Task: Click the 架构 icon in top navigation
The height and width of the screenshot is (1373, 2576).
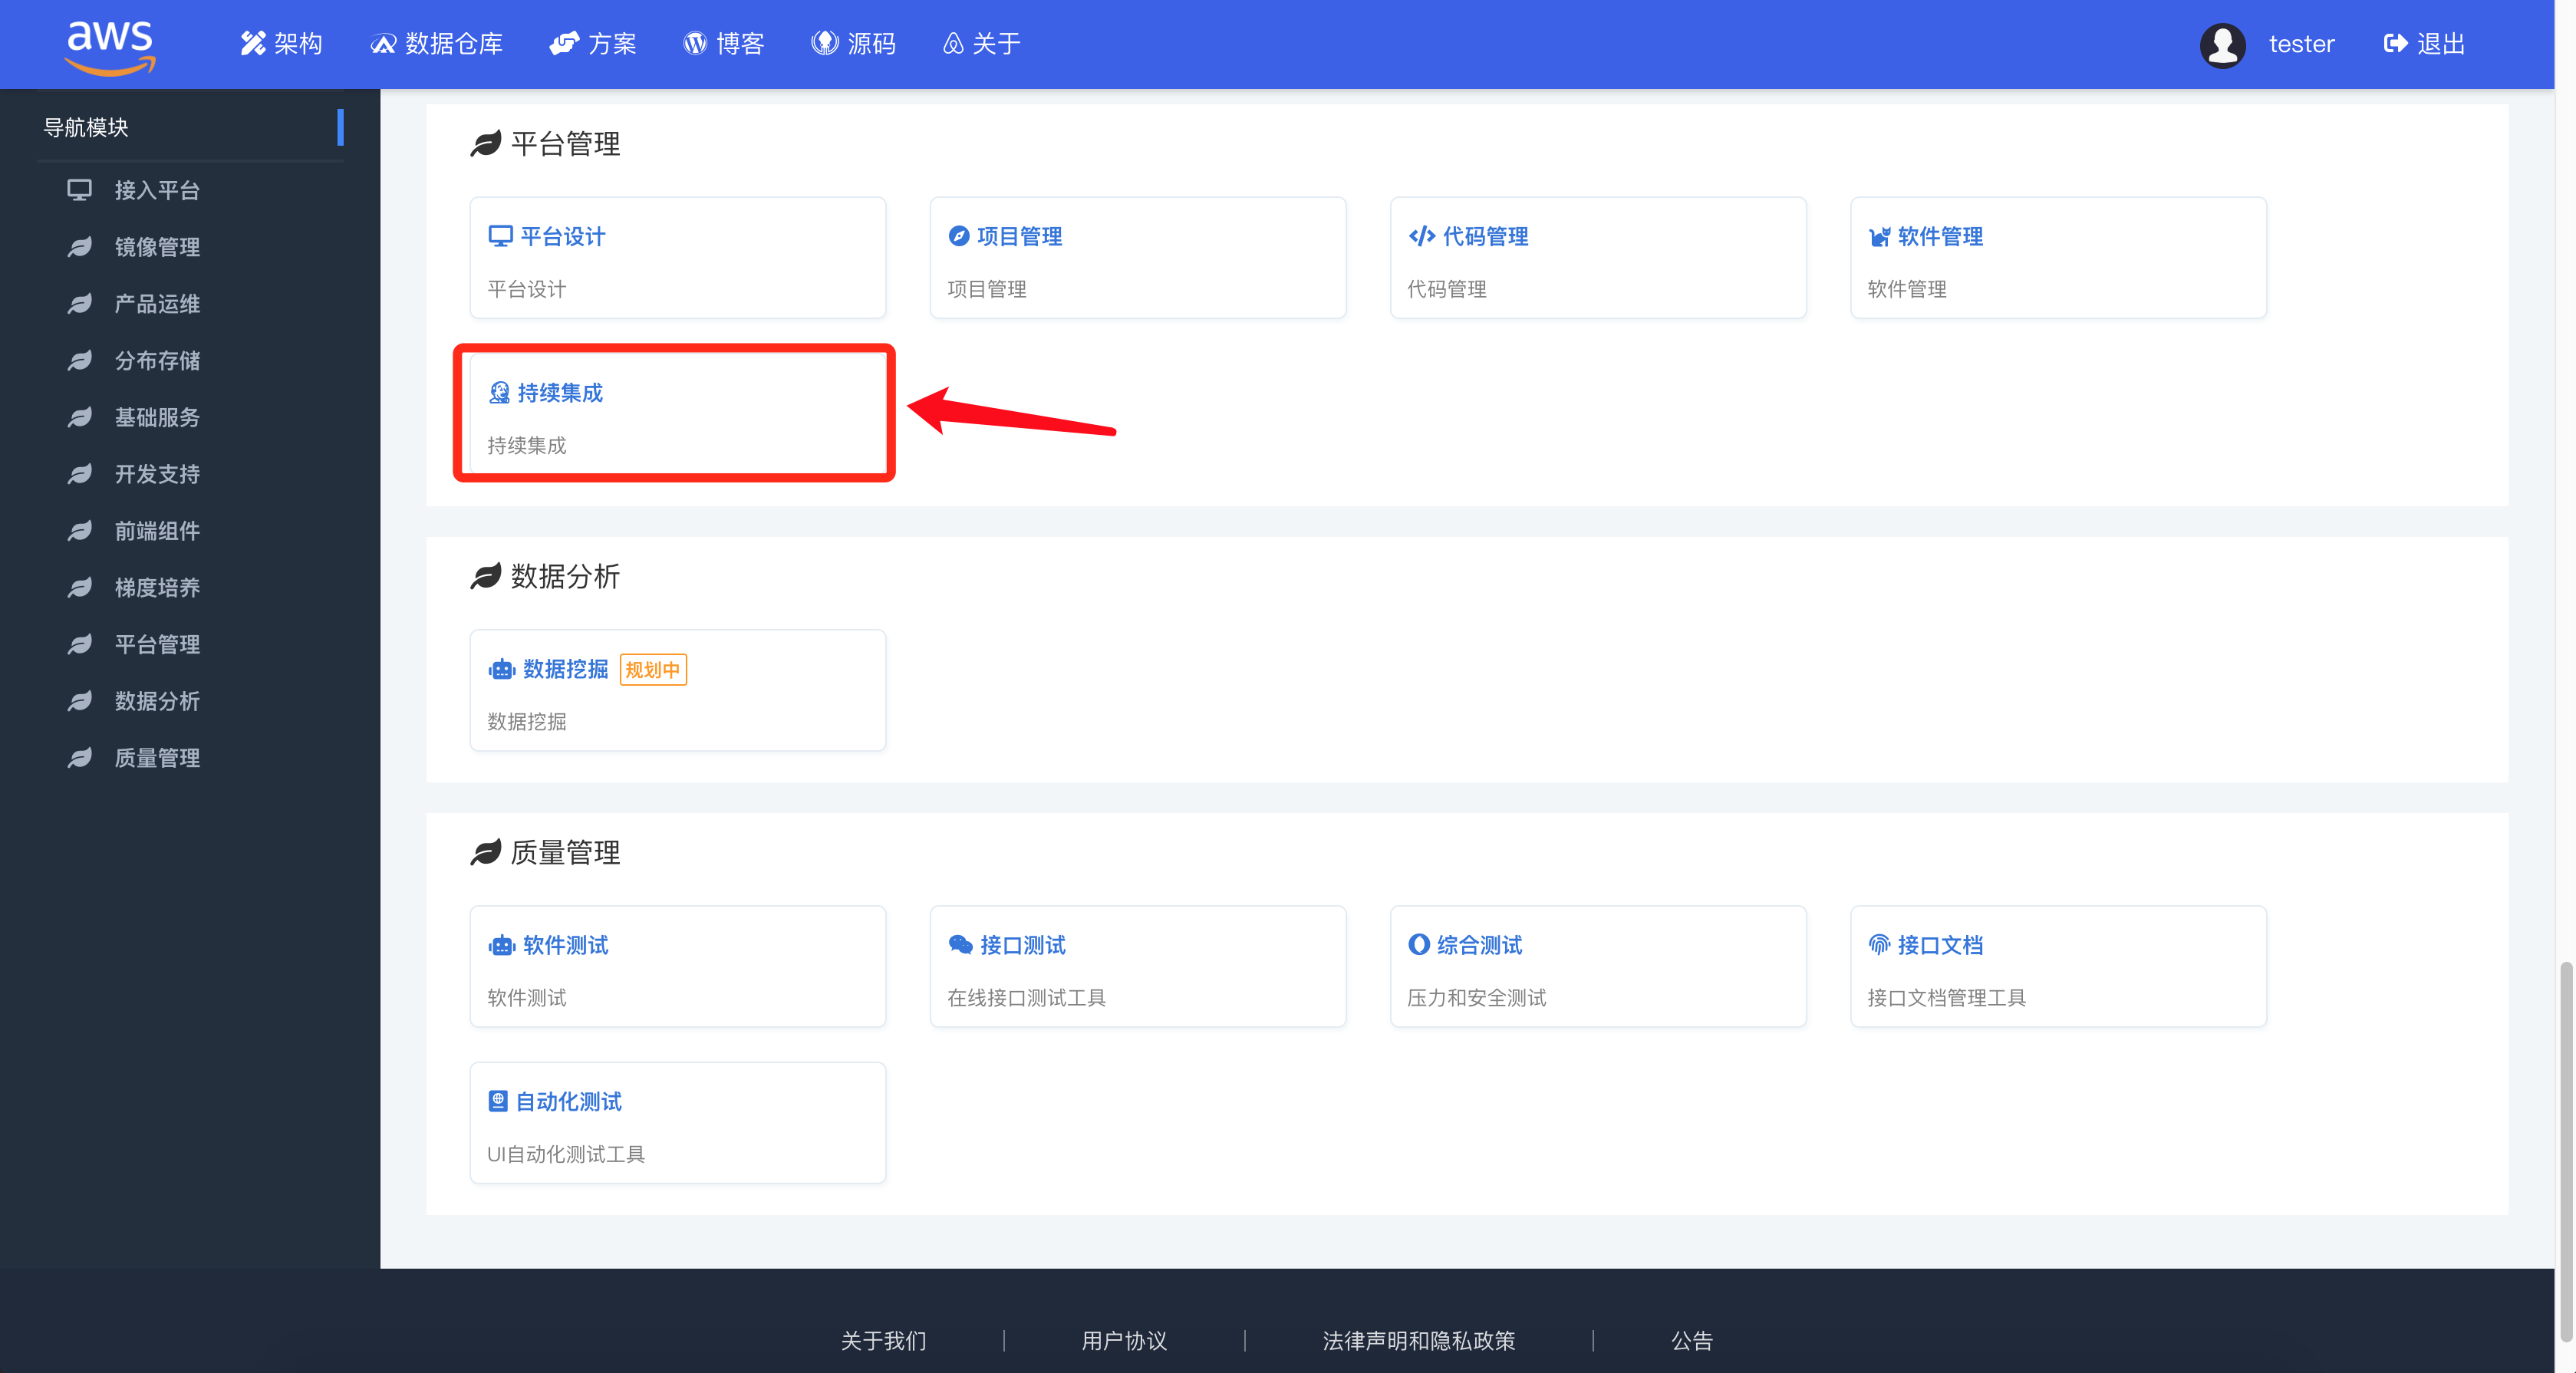Action: tap(253, 44)
